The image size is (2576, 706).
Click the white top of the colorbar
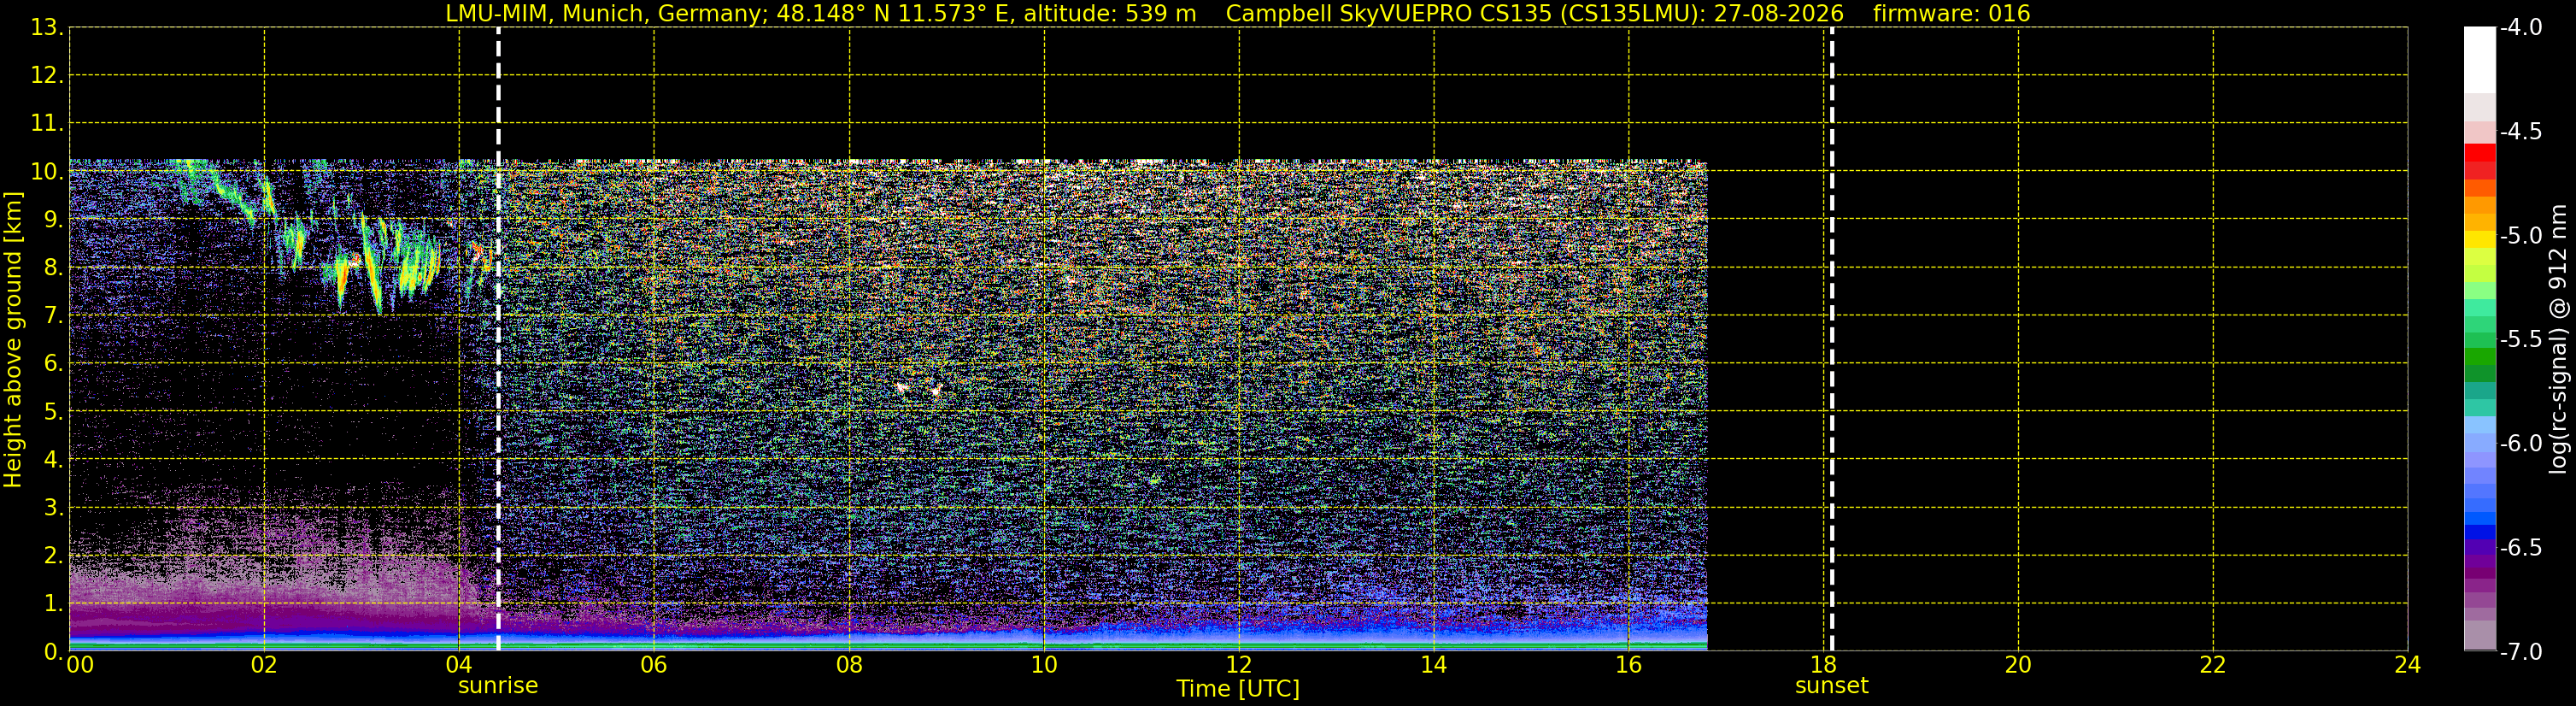click(2480, 60)
